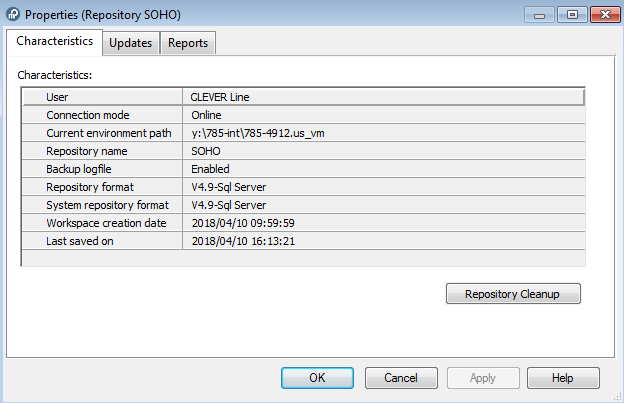Select the Connection mode label cell
Screen dimensions: 624x403
coord(102,115)
